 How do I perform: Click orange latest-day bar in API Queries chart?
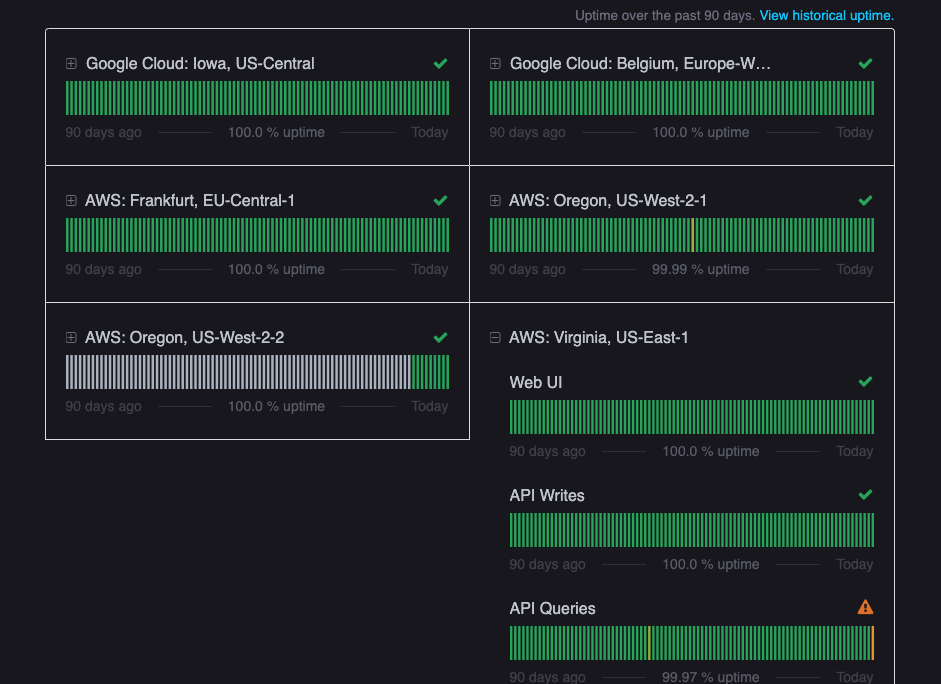tap(872, 643)
